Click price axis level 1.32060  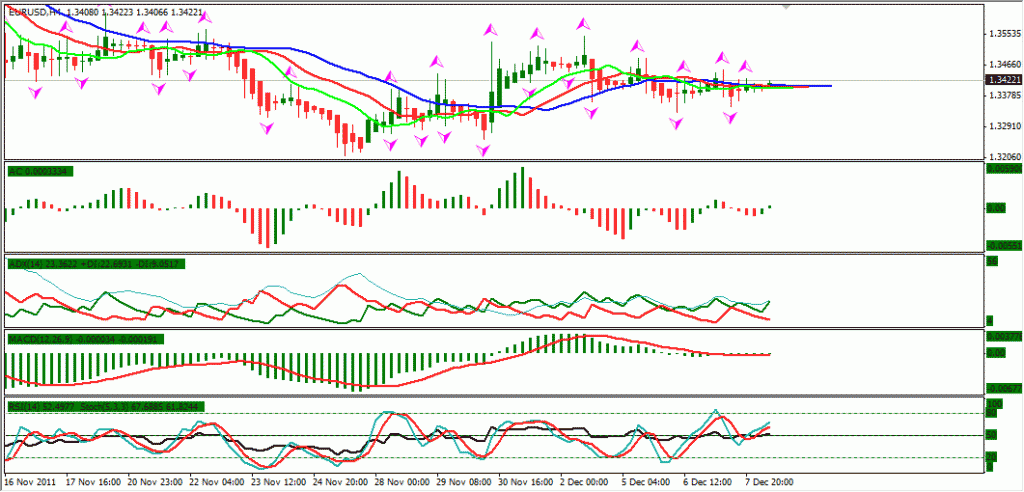[x=1003, y=157]
